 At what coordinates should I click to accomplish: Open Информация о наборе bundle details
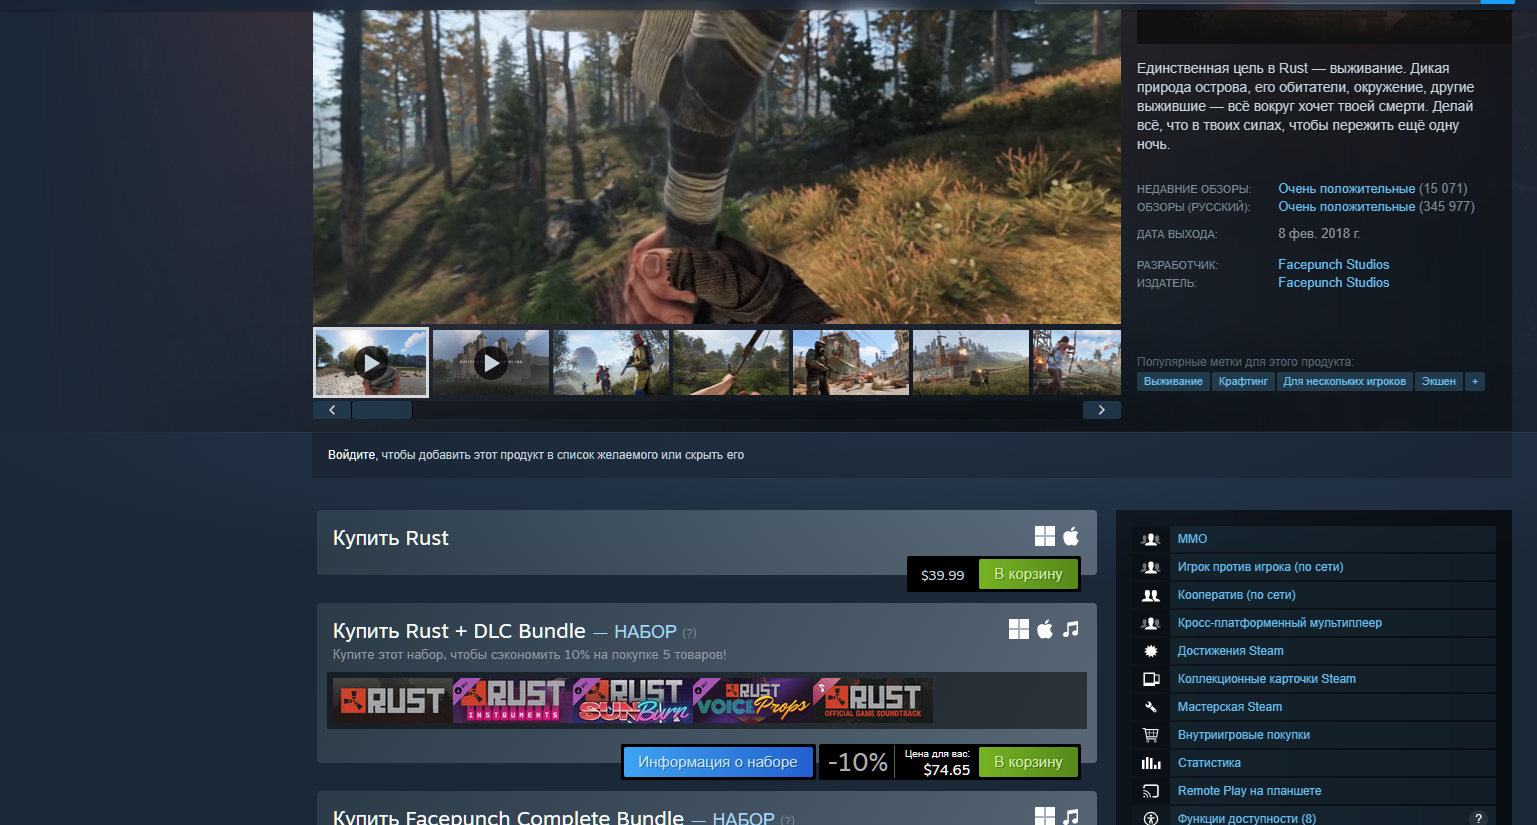(717, 762)
